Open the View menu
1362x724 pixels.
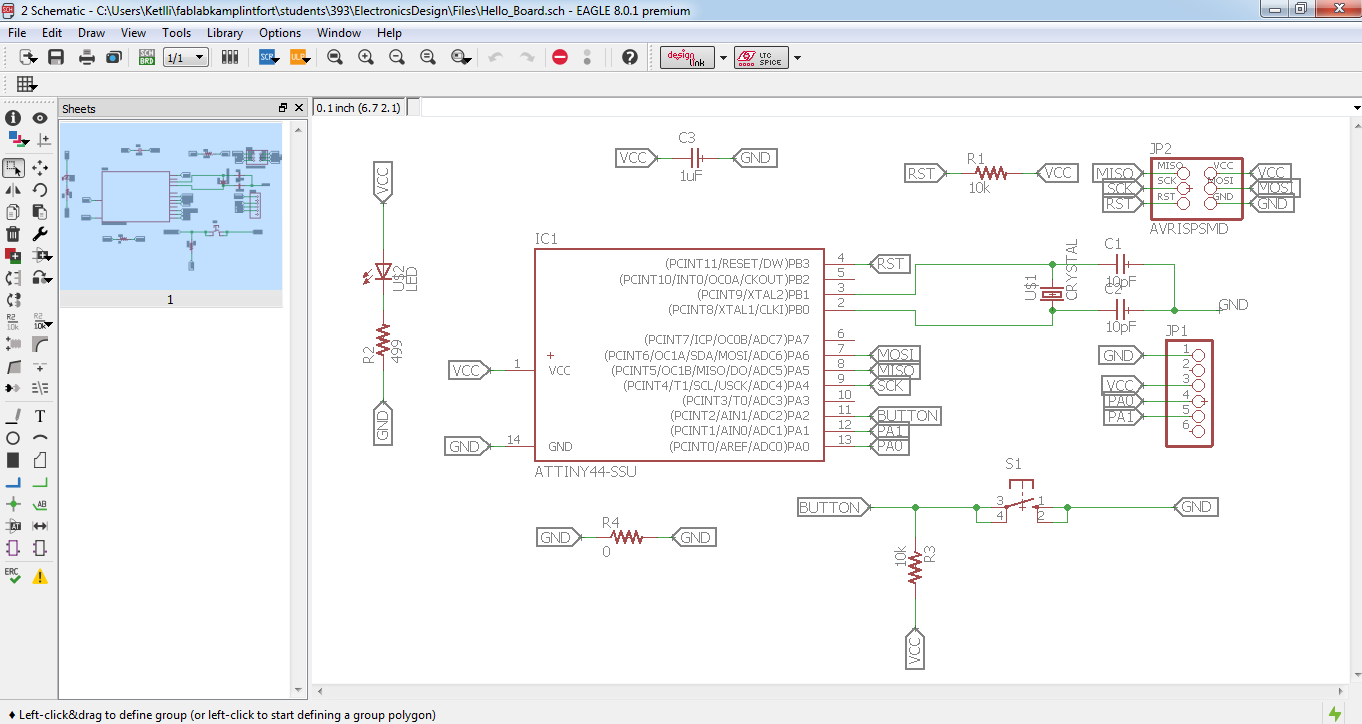[x=134, y=33]
